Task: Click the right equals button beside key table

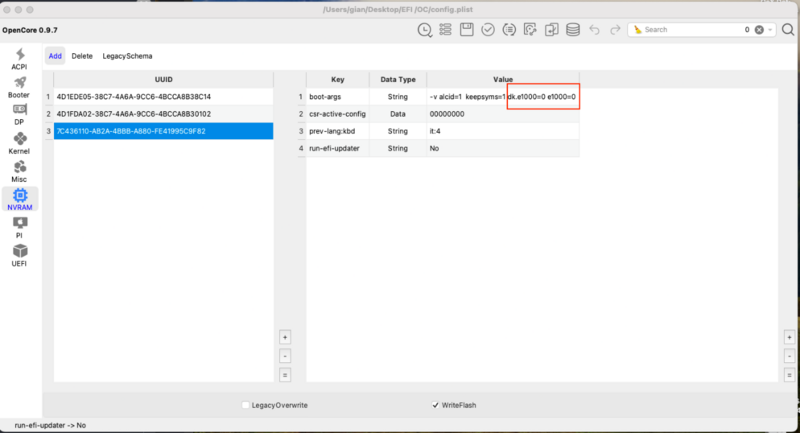Action: [789, 375]
